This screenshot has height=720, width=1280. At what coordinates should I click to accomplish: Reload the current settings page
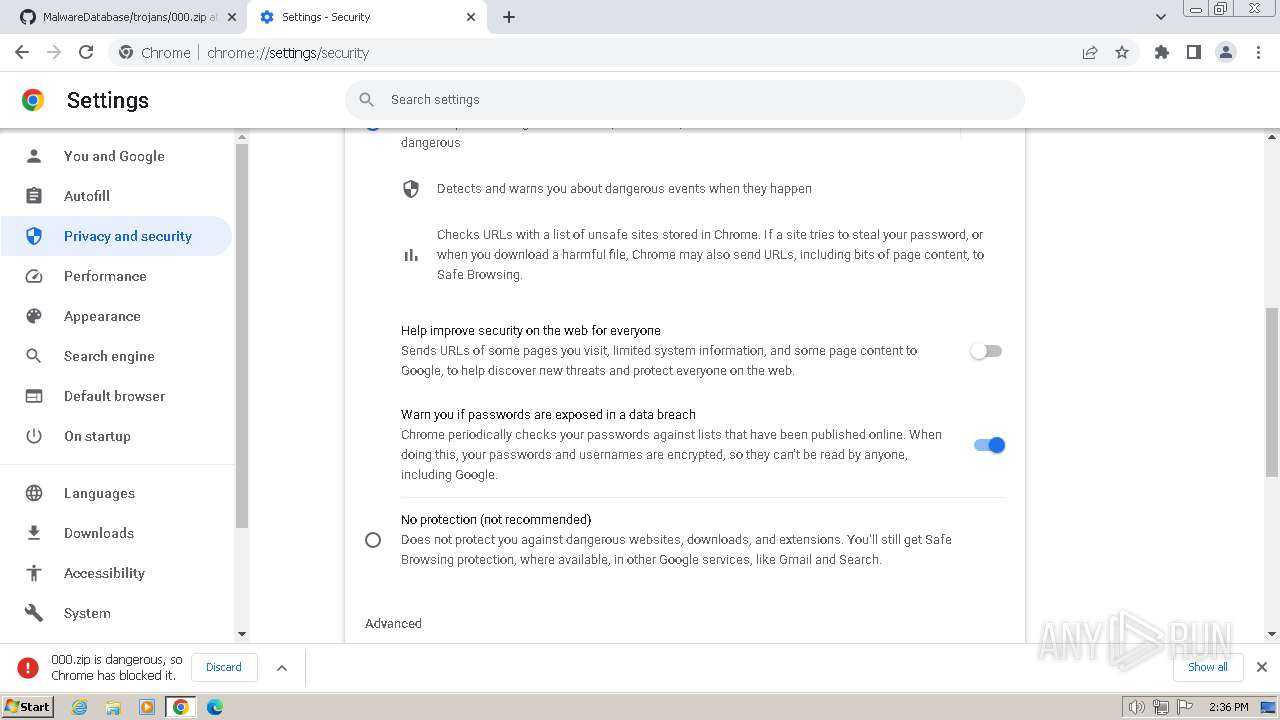[x=86, y=52]
